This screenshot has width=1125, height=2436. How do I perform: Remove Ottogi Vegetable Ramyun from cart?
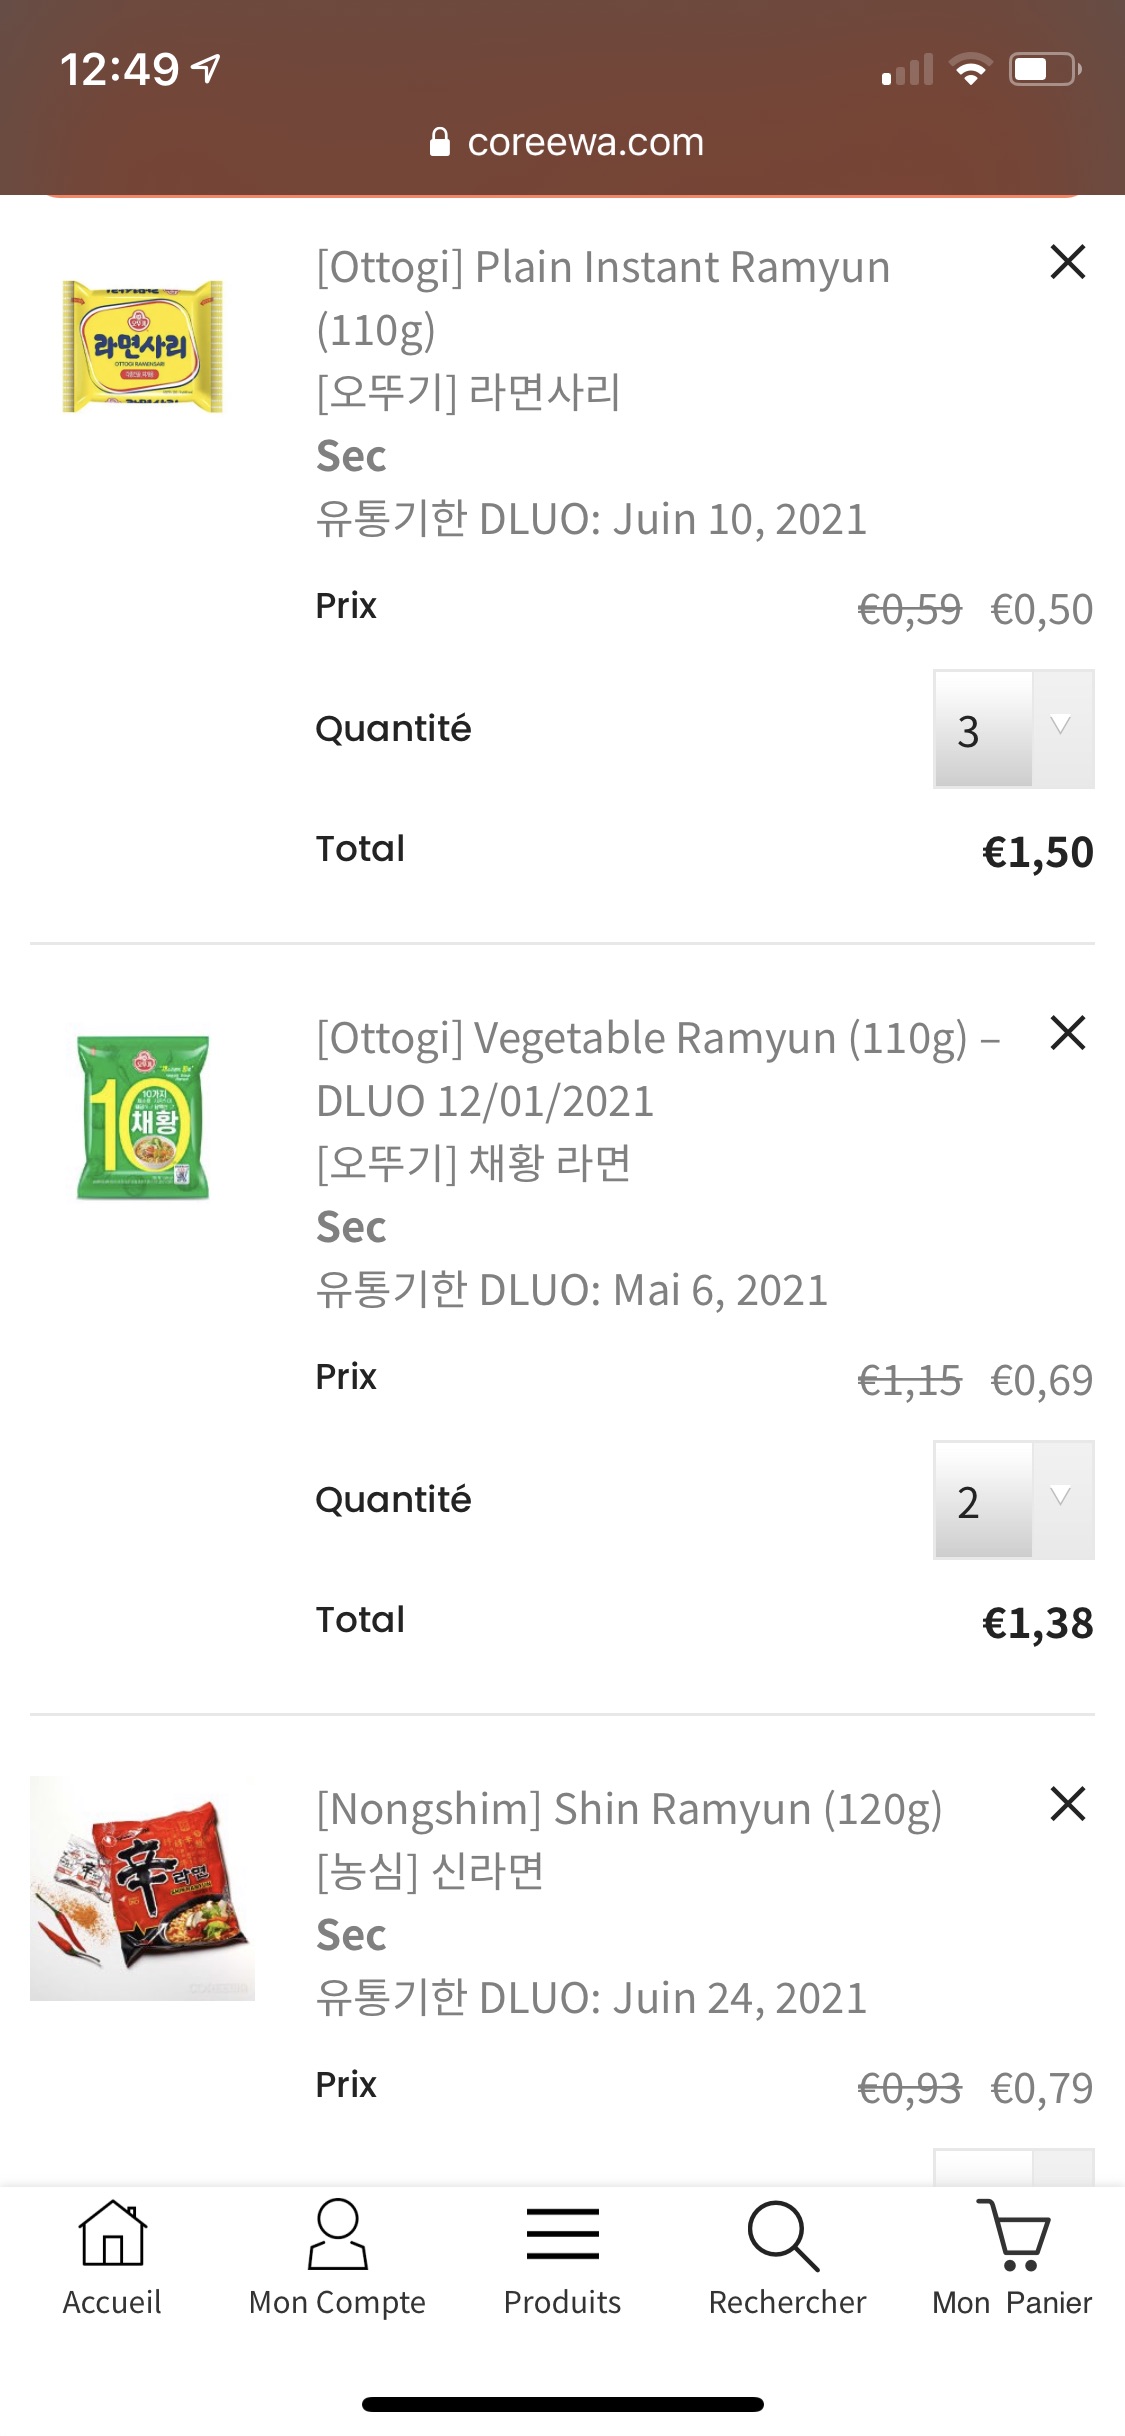1068,1033
